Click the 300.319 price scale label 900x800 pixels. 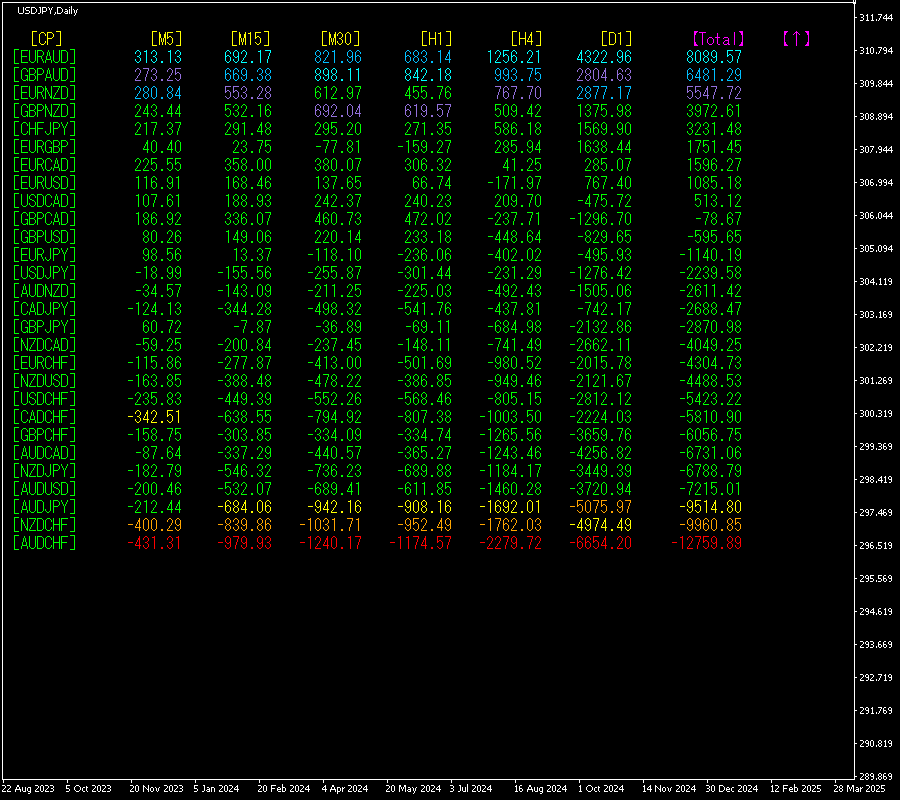pyautogui.click(x=876, y=413)
